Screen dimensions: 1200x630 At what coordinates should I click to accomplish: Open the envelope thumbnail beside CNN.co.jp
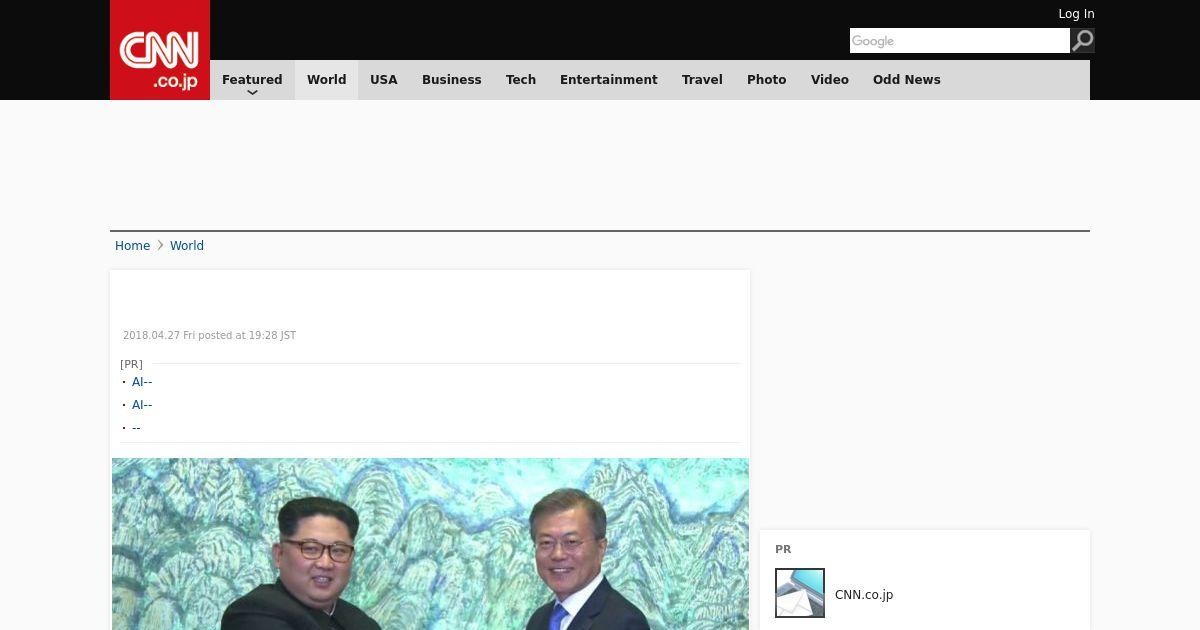[800, 593]
